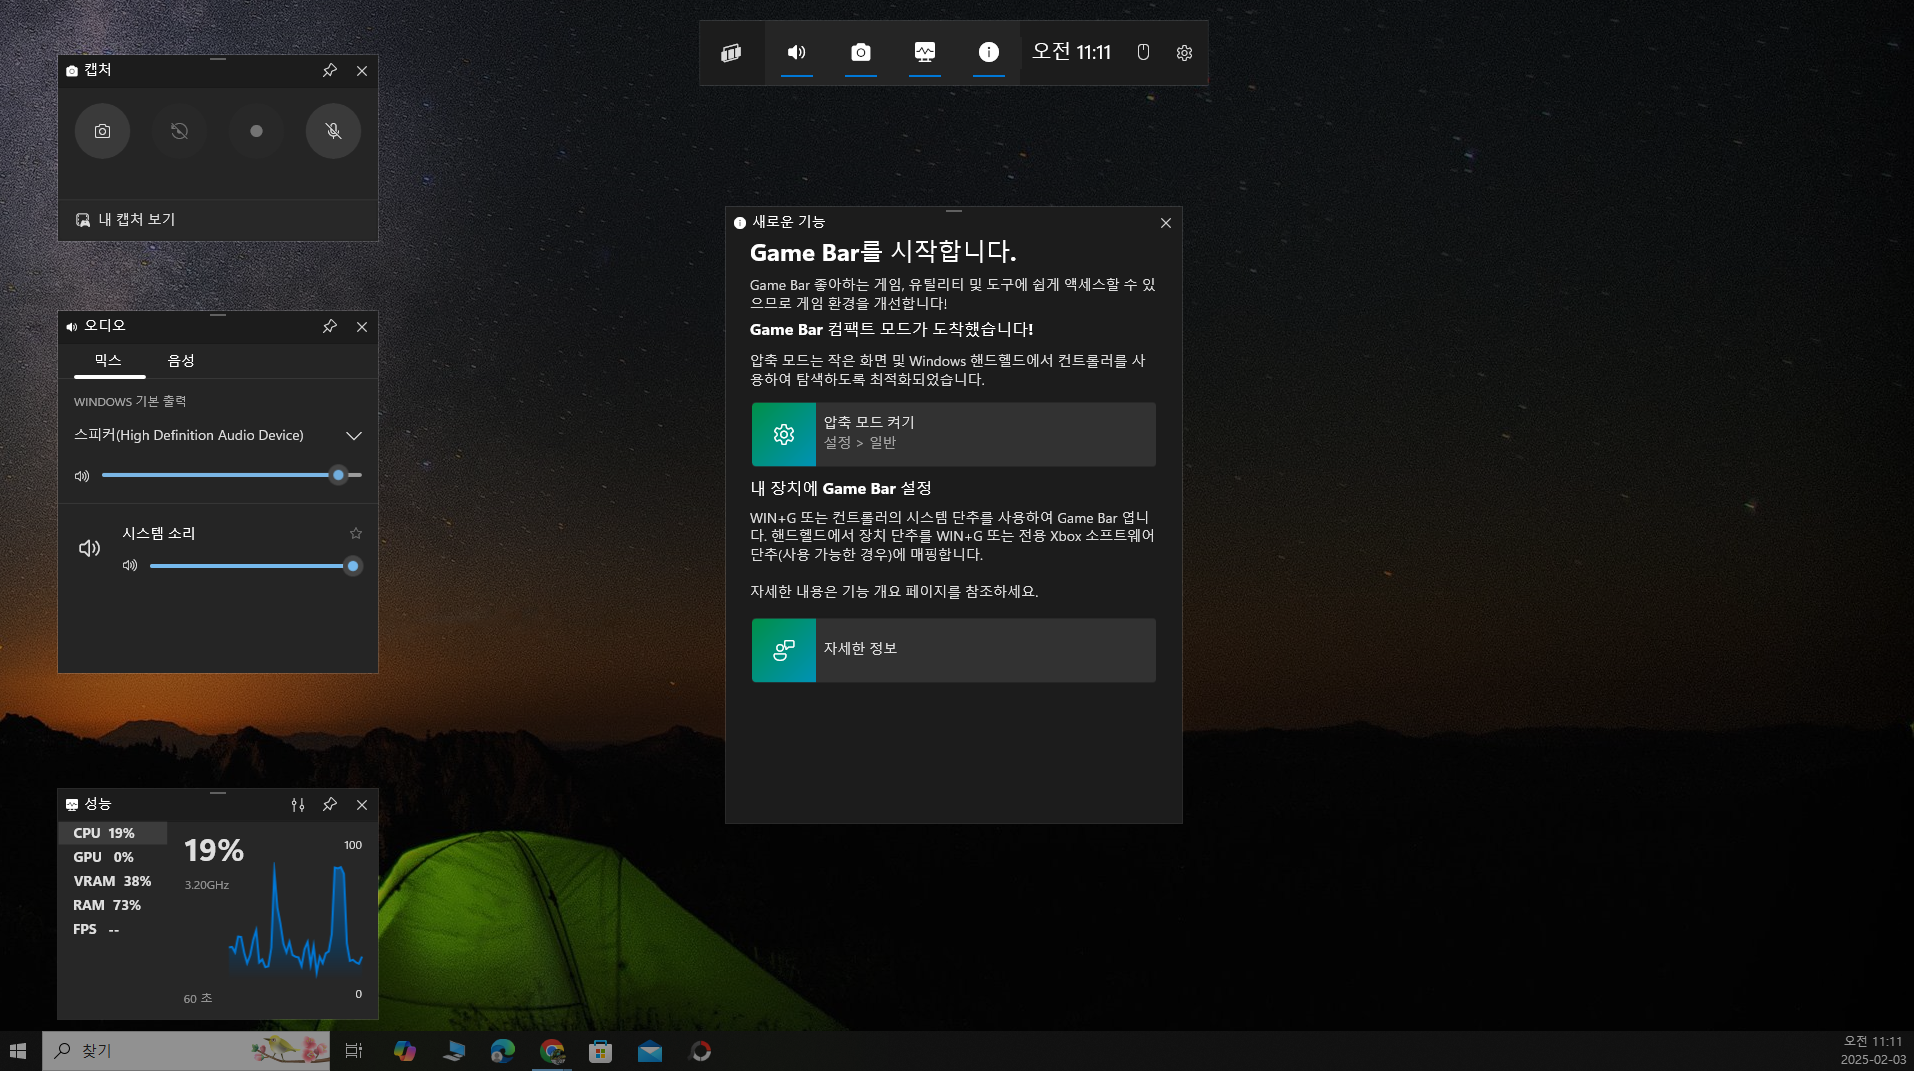
Task: Open performance options in 성능 widget
Action: tap(298, 805)
